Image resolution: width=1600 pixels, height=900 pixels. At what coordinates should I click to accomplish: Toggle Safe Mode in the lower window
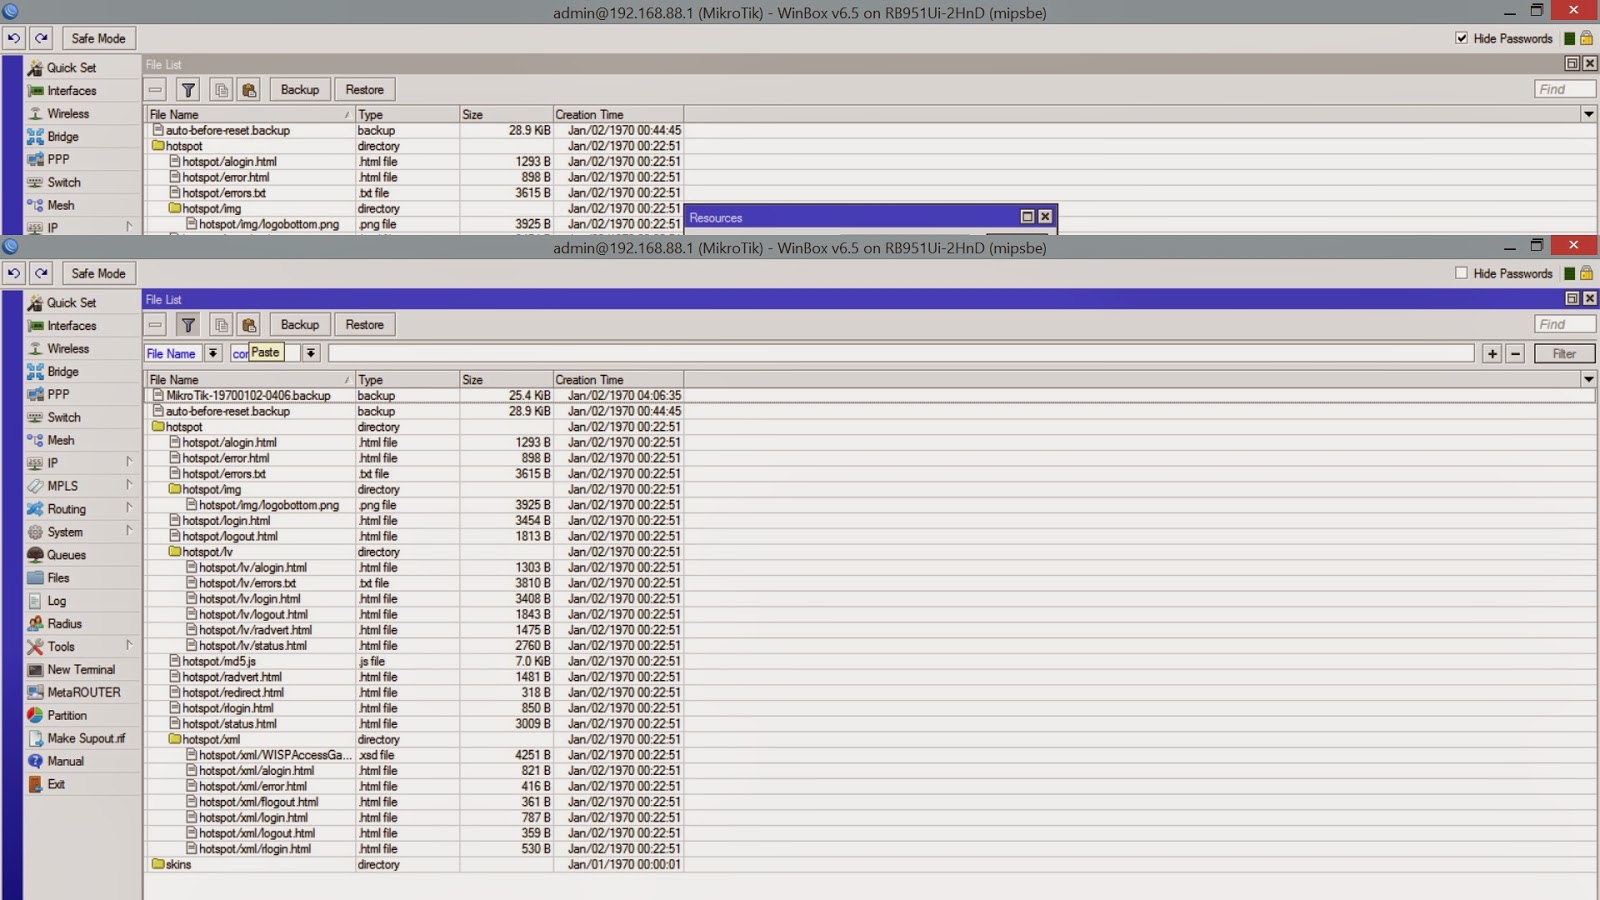pyautogui.click(x=98, y=272)
